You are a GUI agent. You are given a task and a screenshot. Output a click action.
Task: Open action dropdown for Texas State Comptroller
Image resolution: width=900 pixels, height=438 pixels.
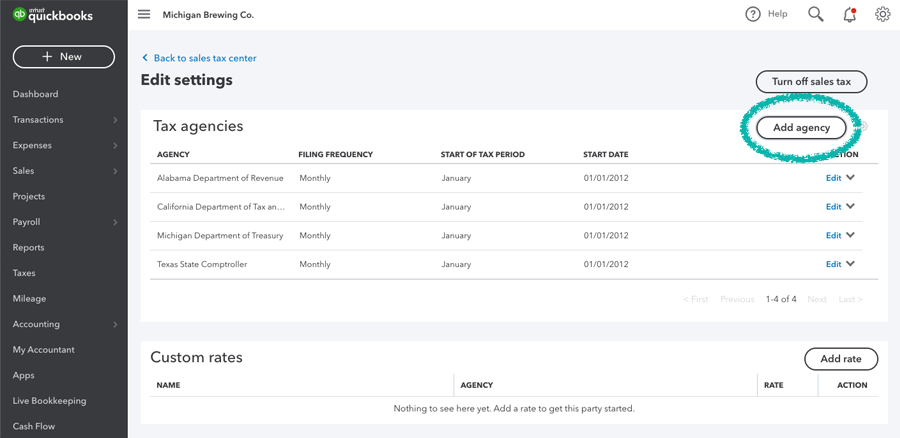pos(851,264)
